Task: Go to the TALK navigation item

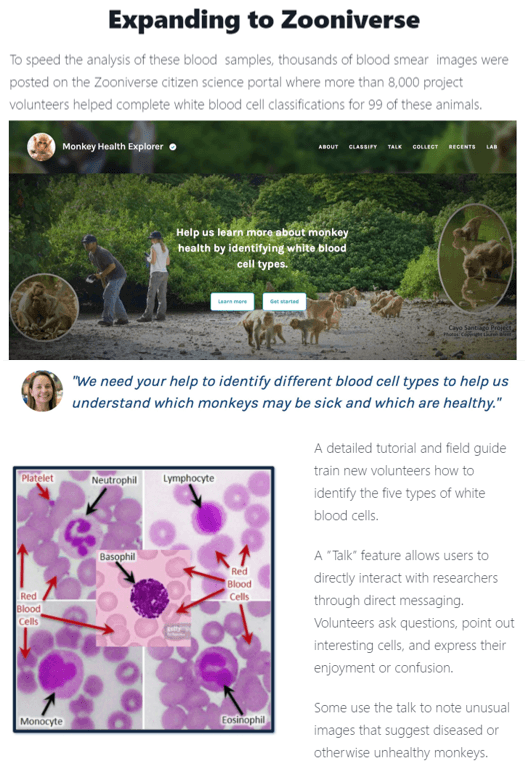Action: tap(394, 147)
